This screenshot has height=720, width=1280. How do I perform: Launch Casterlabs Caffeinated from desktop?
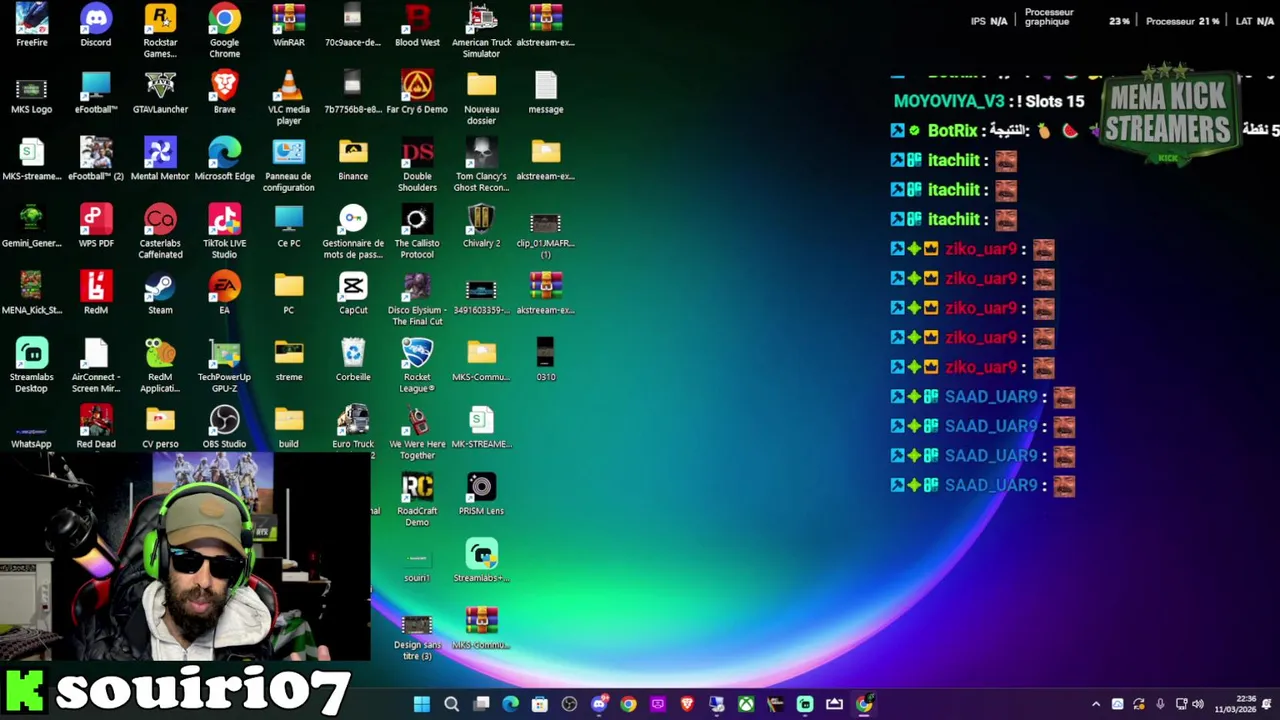tap(160, 231)
